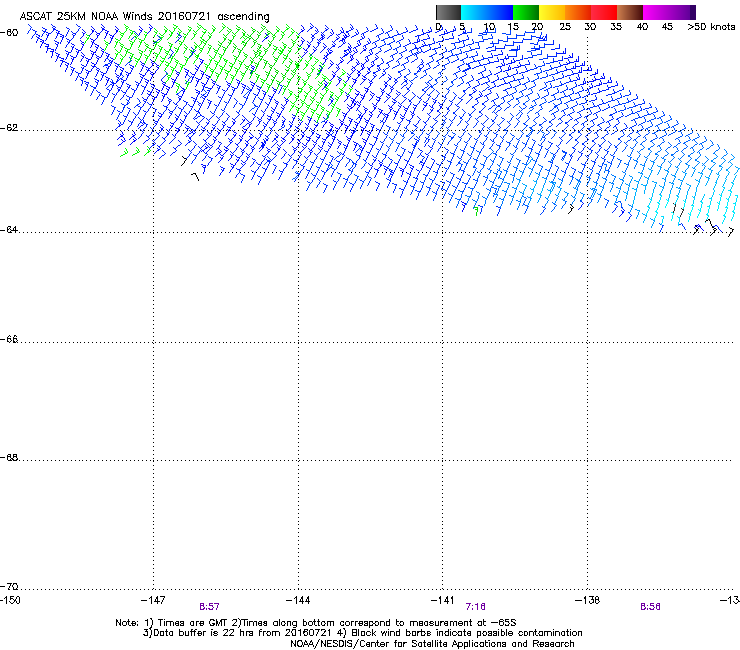Click the longitude label '-147'
This screenshot has width=740, height=650.
coord(153,600)
